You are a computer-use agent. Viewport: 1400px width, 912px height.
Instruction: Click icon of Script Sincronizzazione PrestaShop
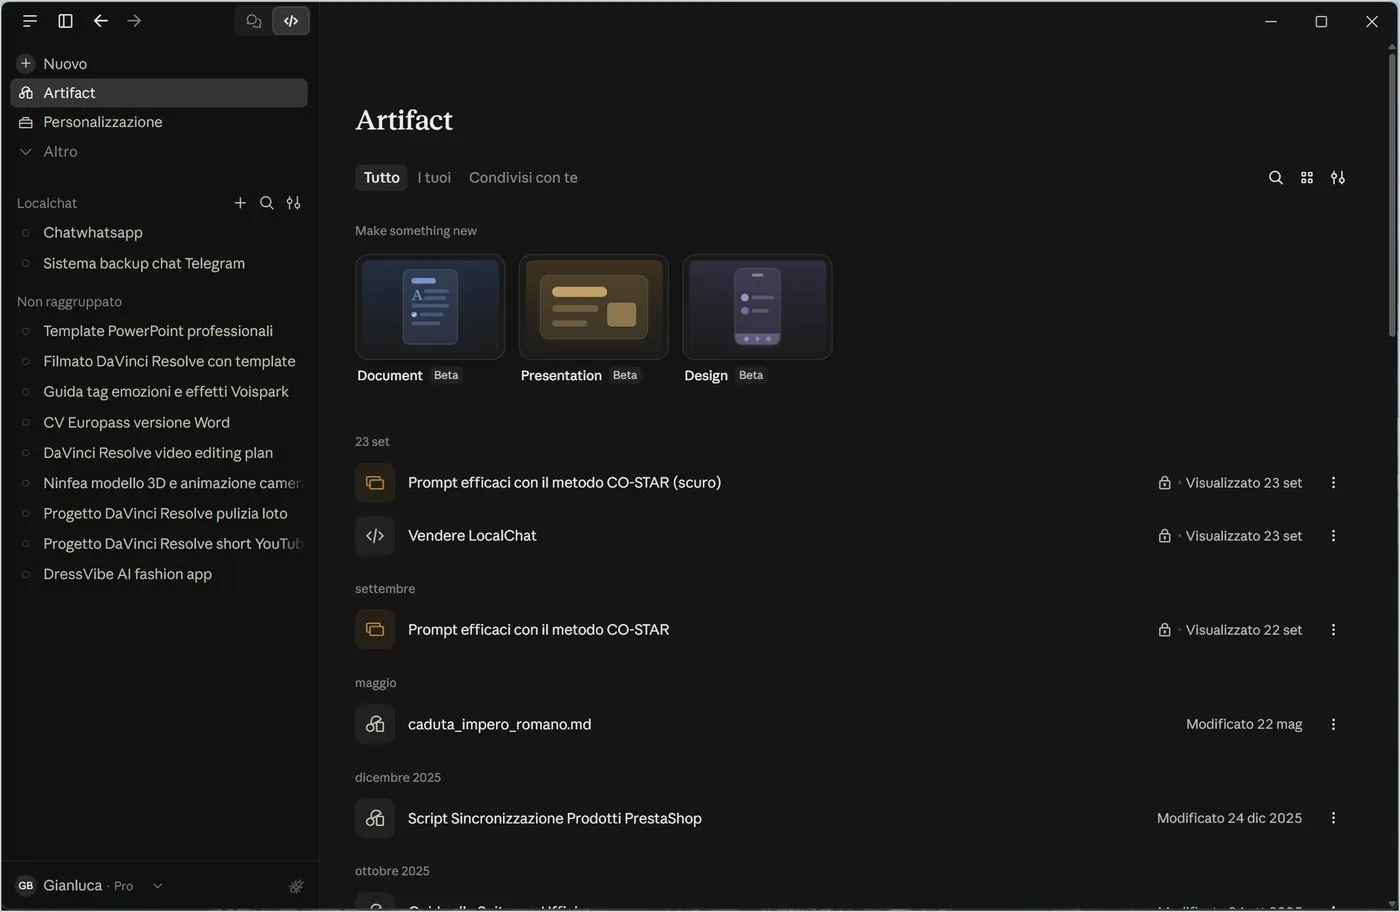375,818
